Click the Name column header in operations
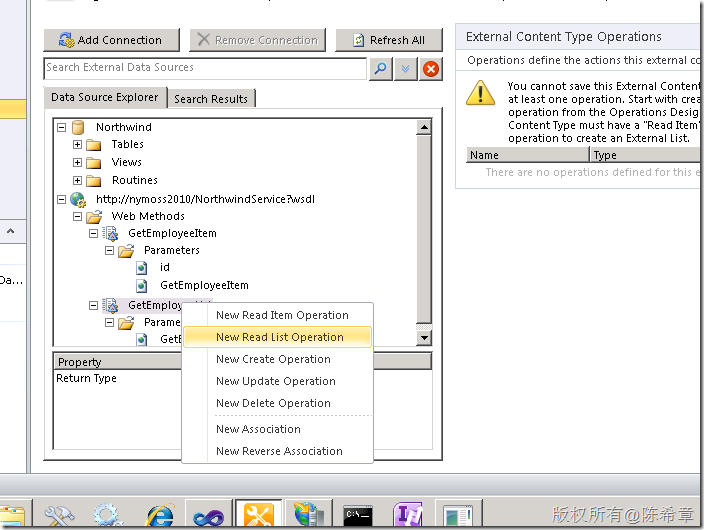Image resolution: width=704 pixels, height=530 pixels. pos(528,155)
